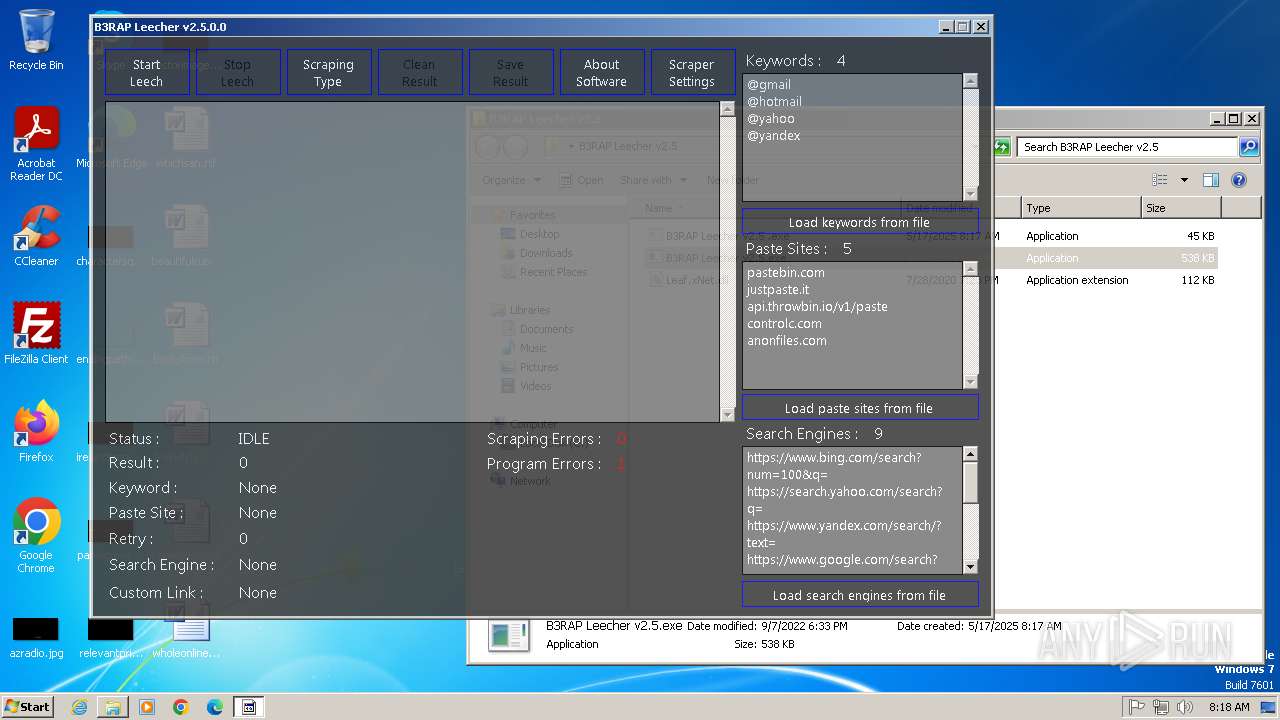Click Load paste sites from file
Screen dimensions: 1280x720
(859, 408)
